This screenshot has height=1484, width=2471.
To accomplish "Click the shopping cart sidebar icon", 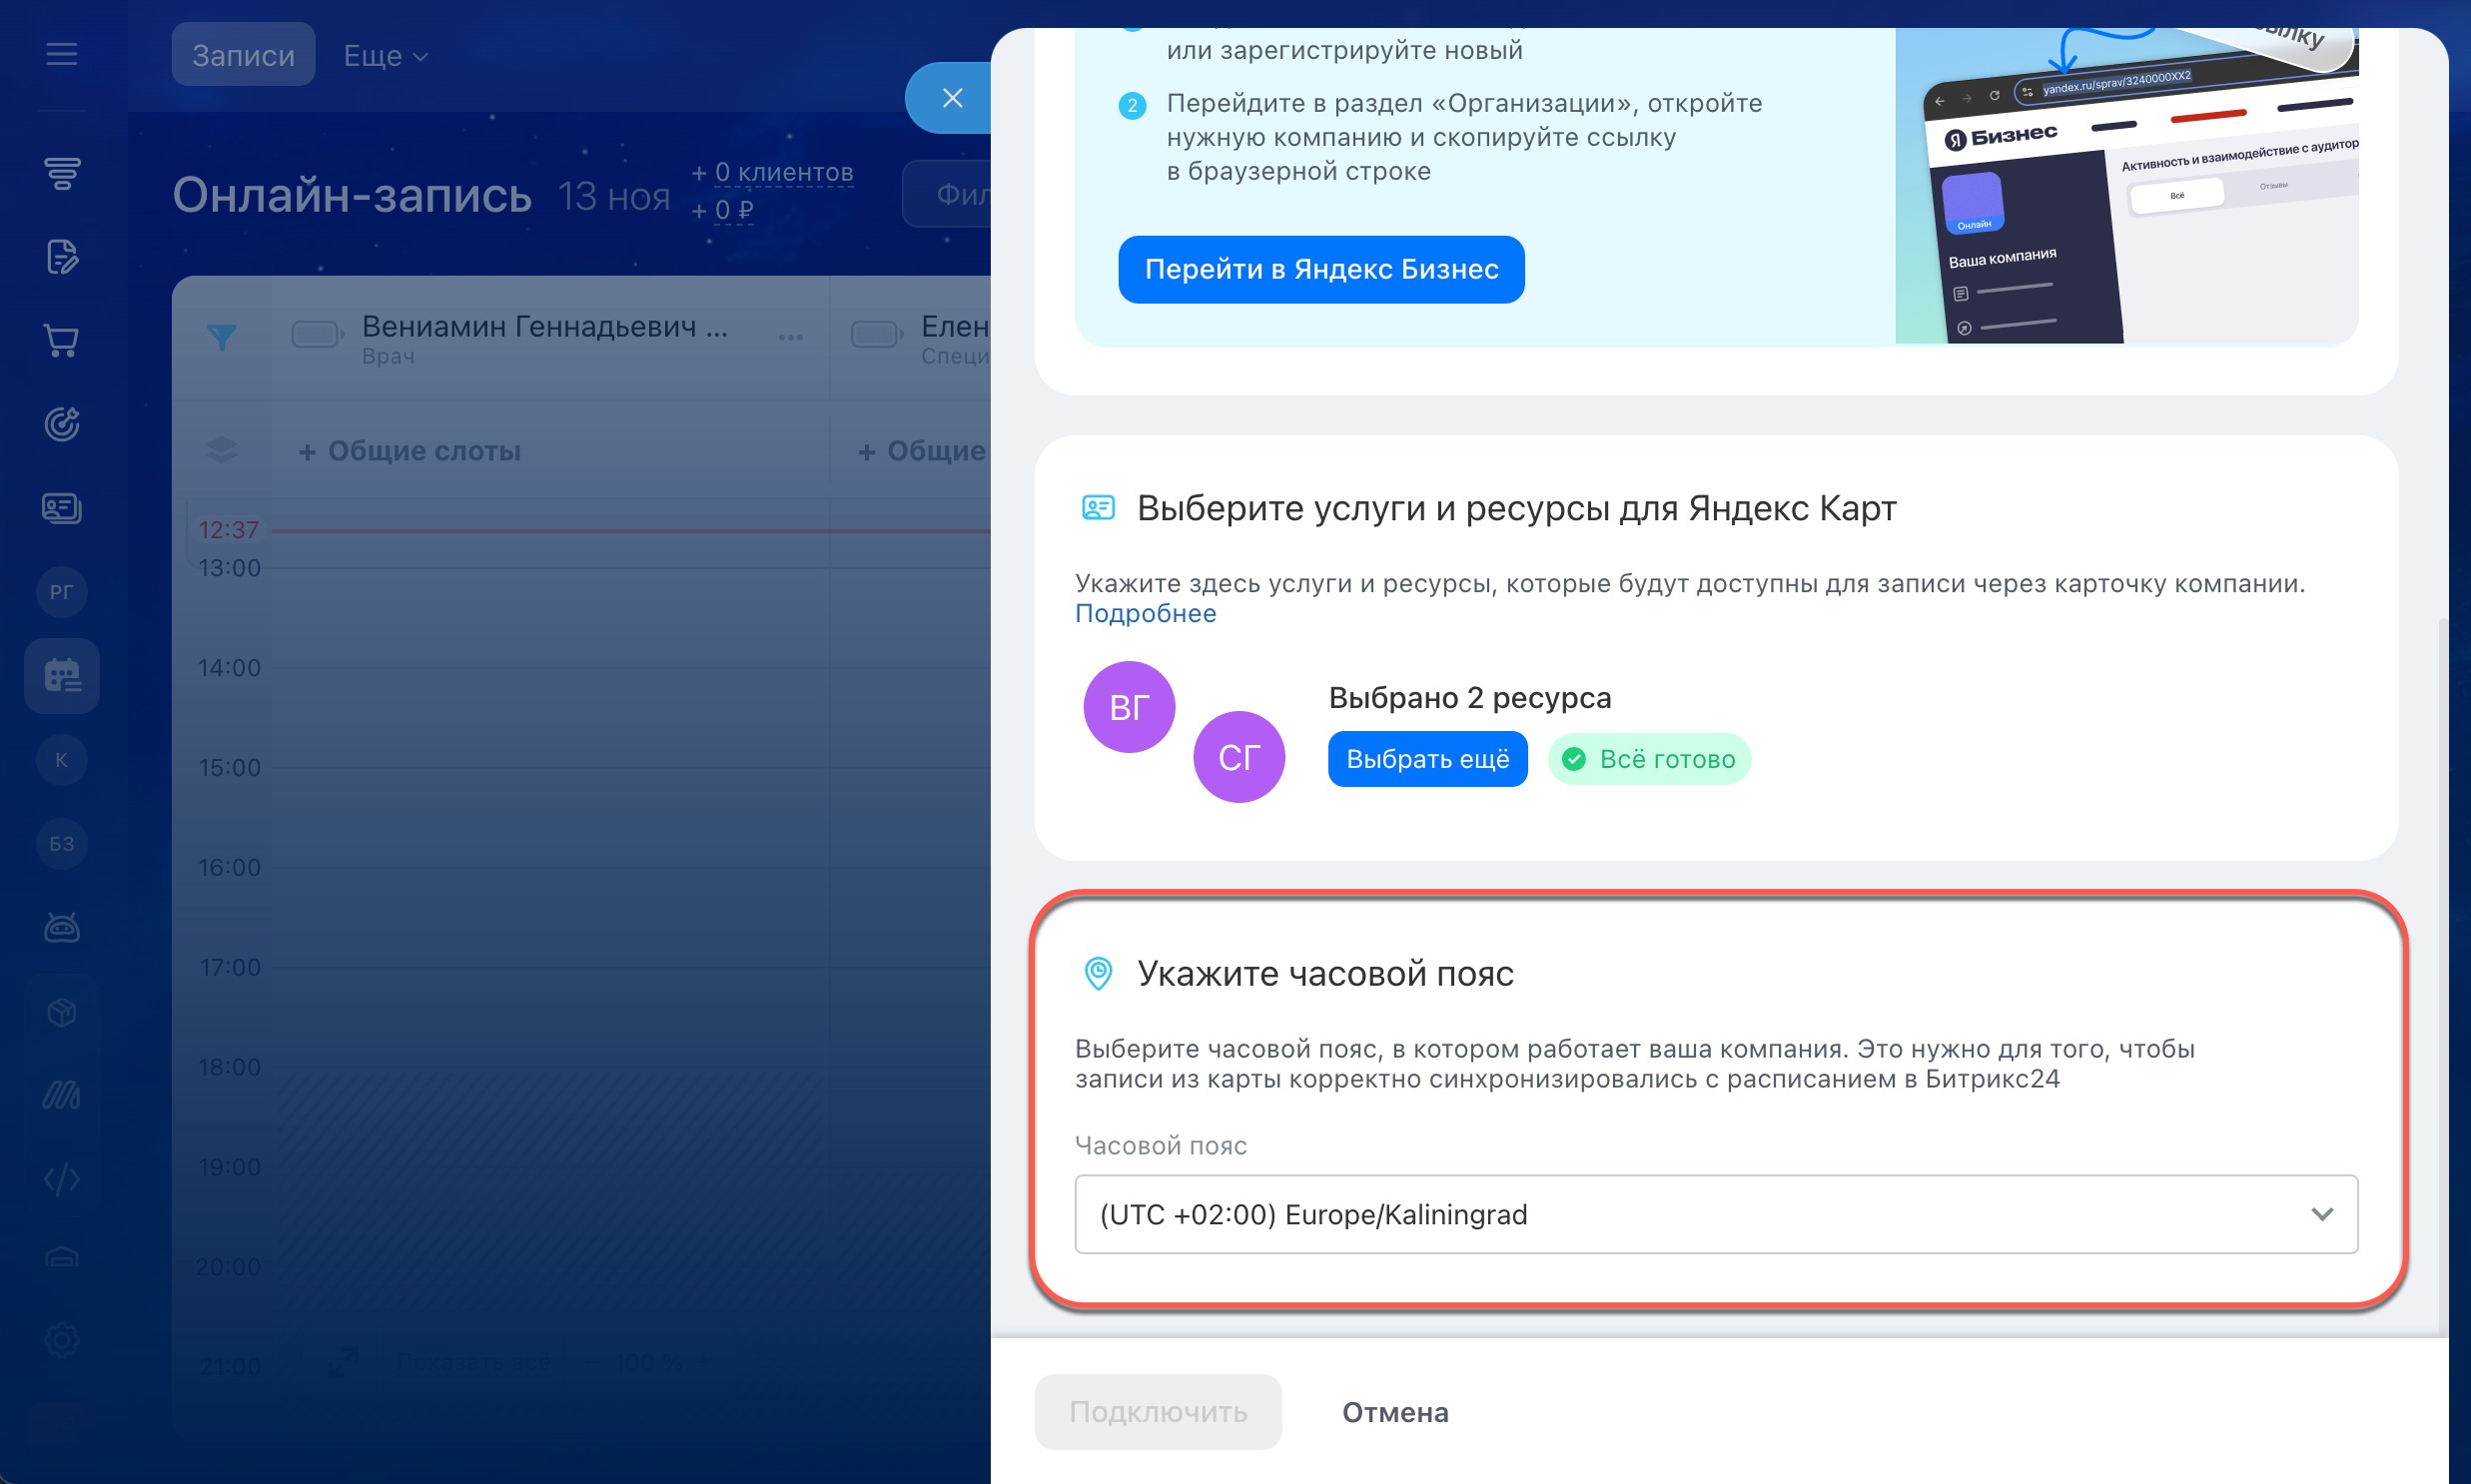I will coord(61,341).
